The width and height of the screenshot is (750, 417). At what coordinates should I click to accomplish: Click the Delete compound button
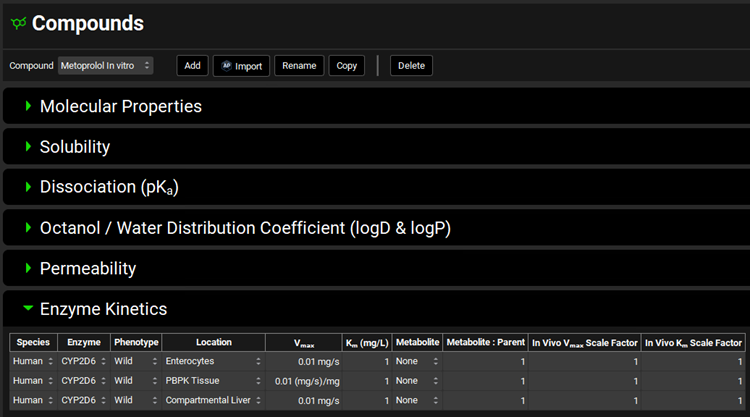411,66
